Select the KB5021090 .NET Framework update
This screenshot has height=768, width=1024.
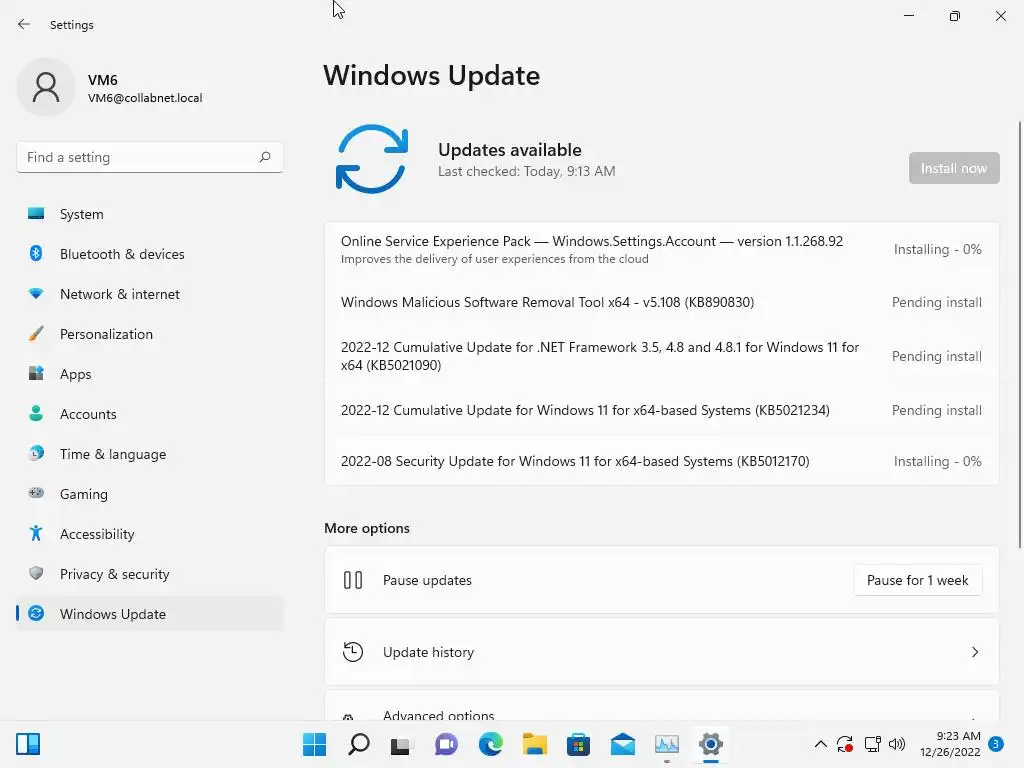662,356
